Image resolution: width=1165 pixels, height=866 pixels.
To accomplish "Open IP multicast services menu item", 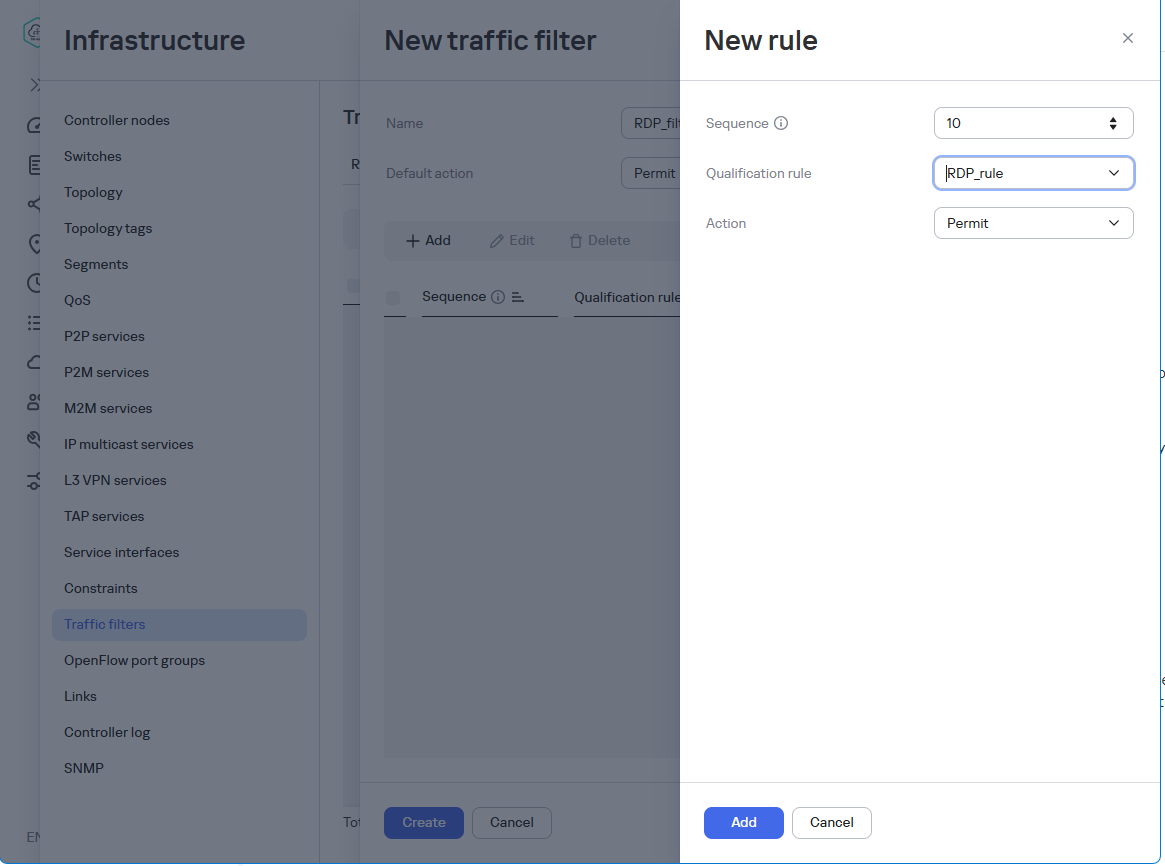I will [129, 445].
